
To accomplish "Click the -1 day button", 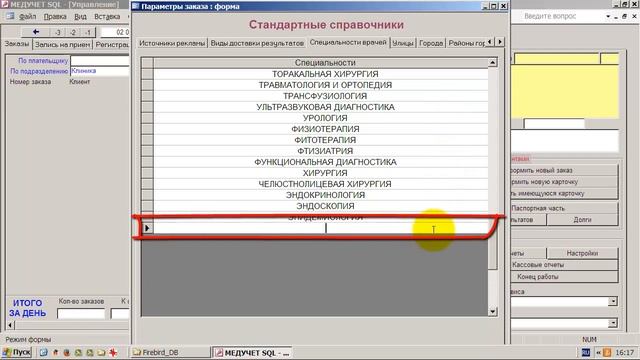I will [88, 32].
